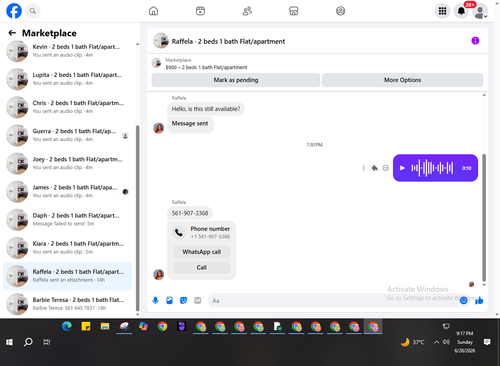
Task: Click Raffela's avatar beside phone card
Action: click(x=159, y=274)
